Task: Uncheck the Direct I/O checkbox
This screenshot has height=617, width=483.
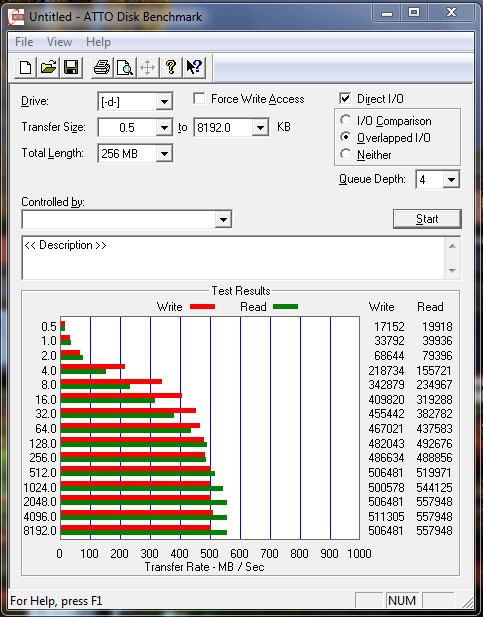Action: tap(345, 98)
